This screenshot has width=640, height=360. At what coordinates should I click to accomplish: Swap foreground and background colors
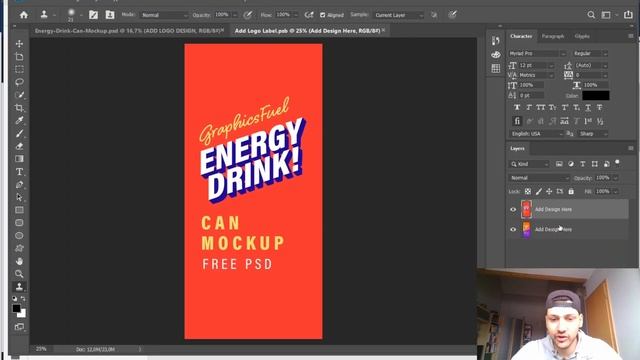[x=23, y=299]
